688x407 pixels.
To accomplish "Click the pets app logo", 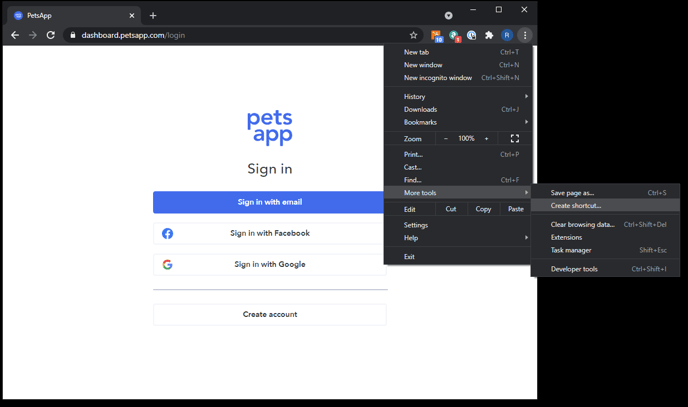I will click(x=269, y=127).
